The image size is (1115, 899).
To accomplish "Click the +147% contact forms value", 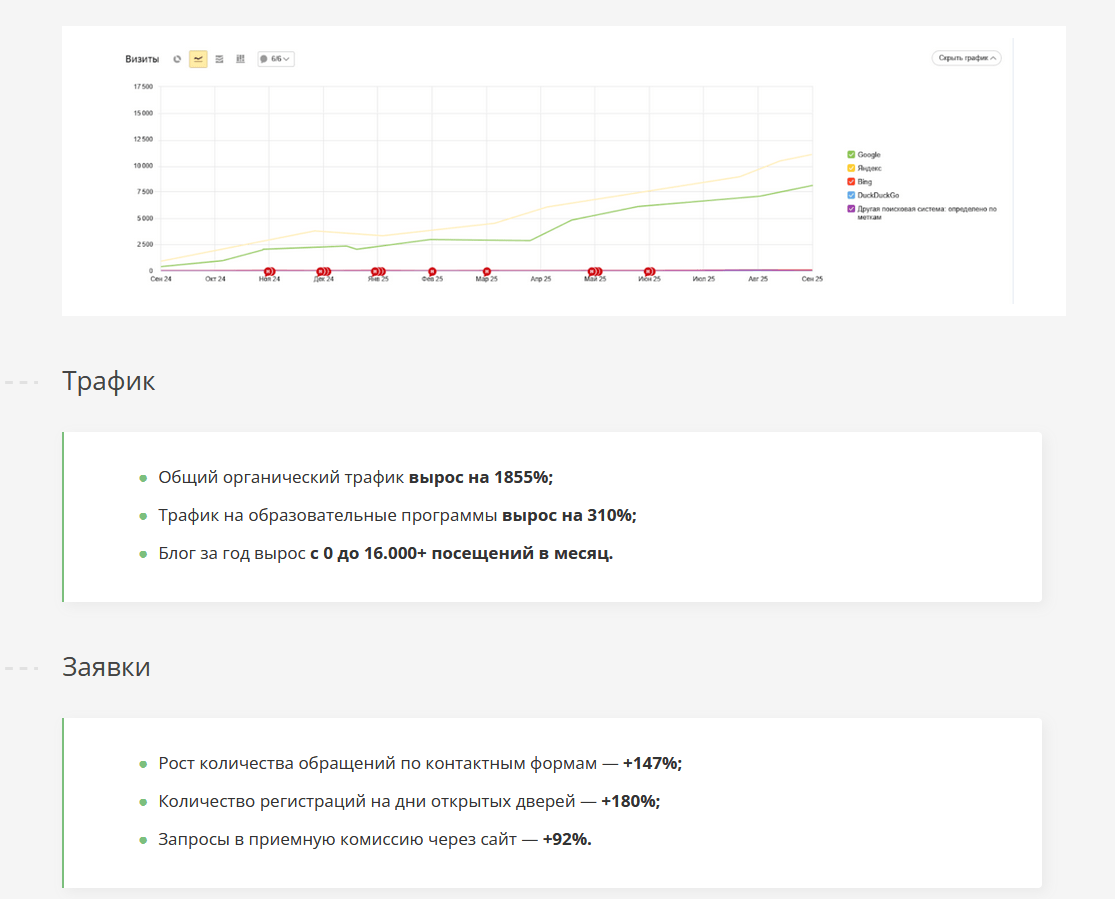I will pyautogui.click(x=652, y=763).
